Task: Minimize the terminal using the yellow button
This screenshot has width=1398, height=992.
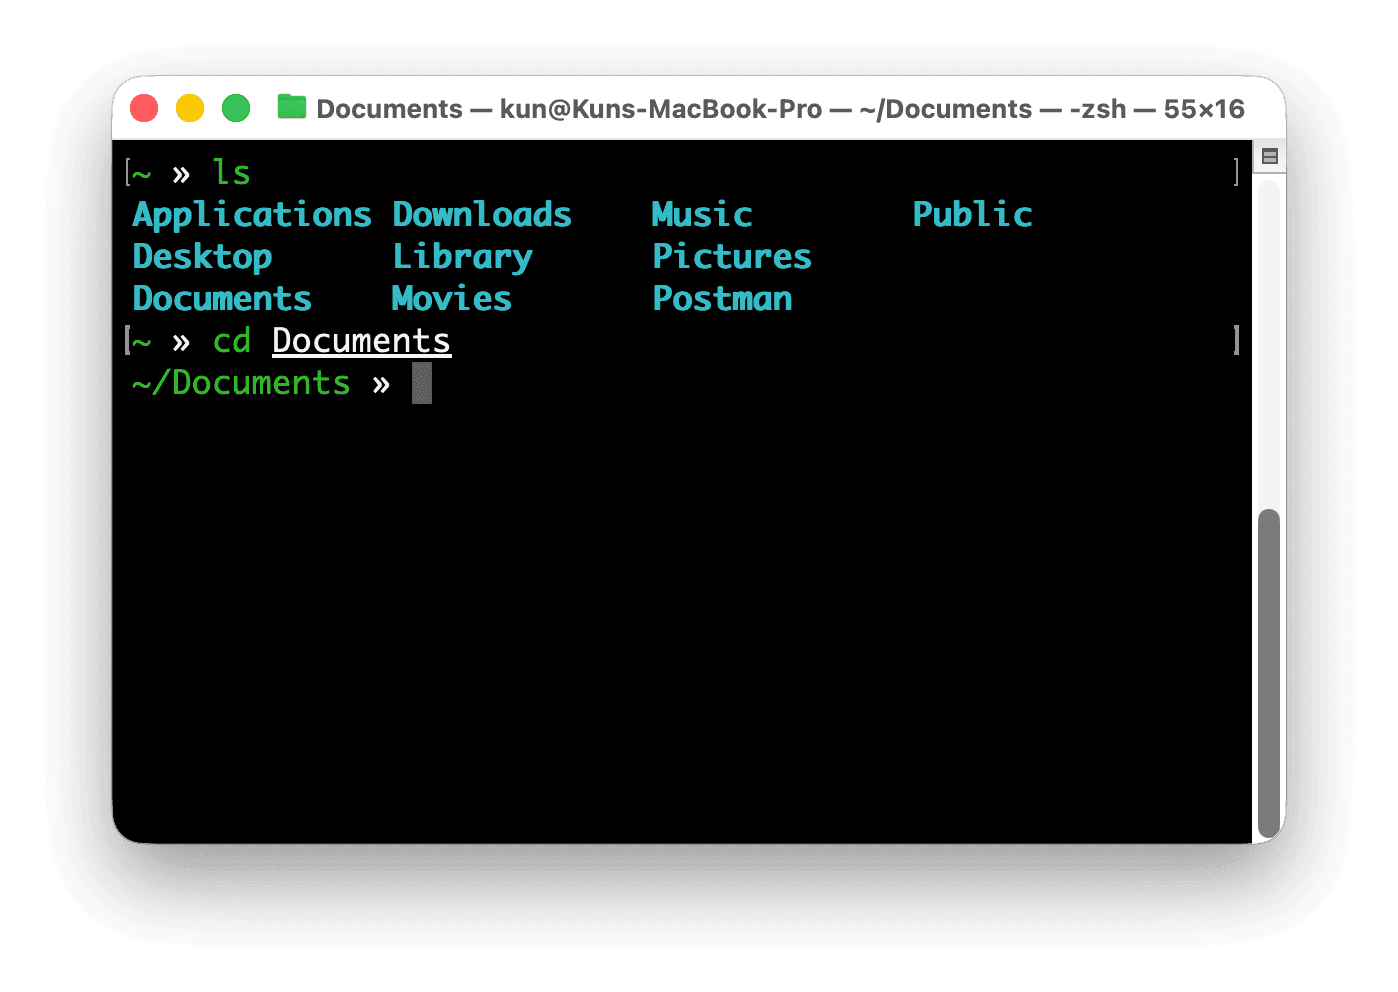Action: coord(190,108)
